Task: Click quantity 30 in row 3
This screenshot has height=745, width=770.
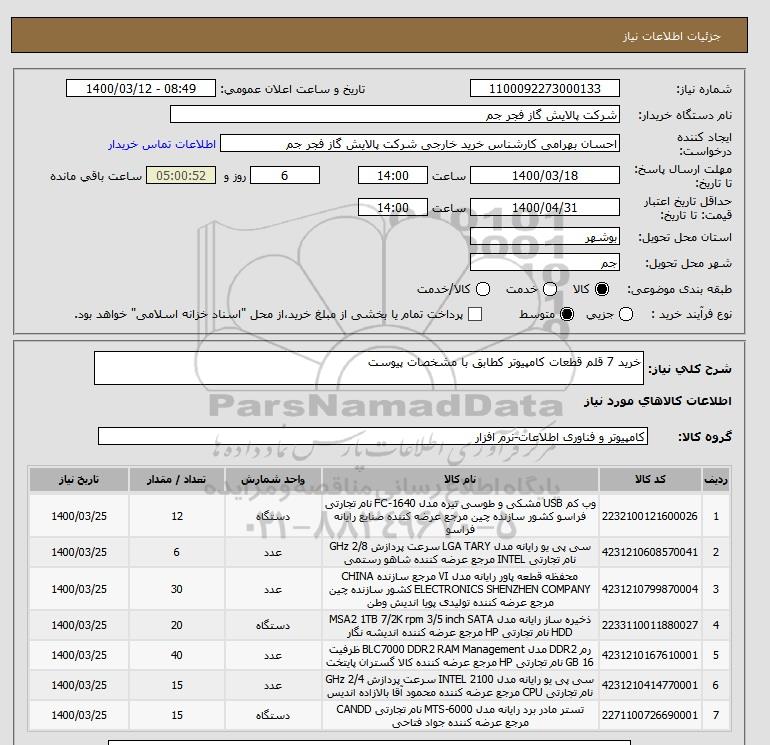Action: (177, 589)
